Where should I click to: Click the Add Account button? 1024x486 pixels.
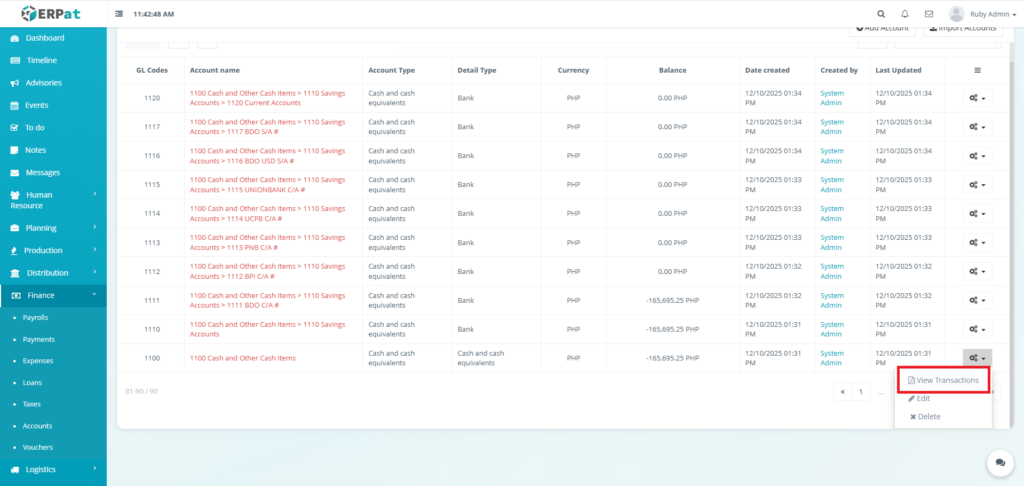[x=881, y=28]
